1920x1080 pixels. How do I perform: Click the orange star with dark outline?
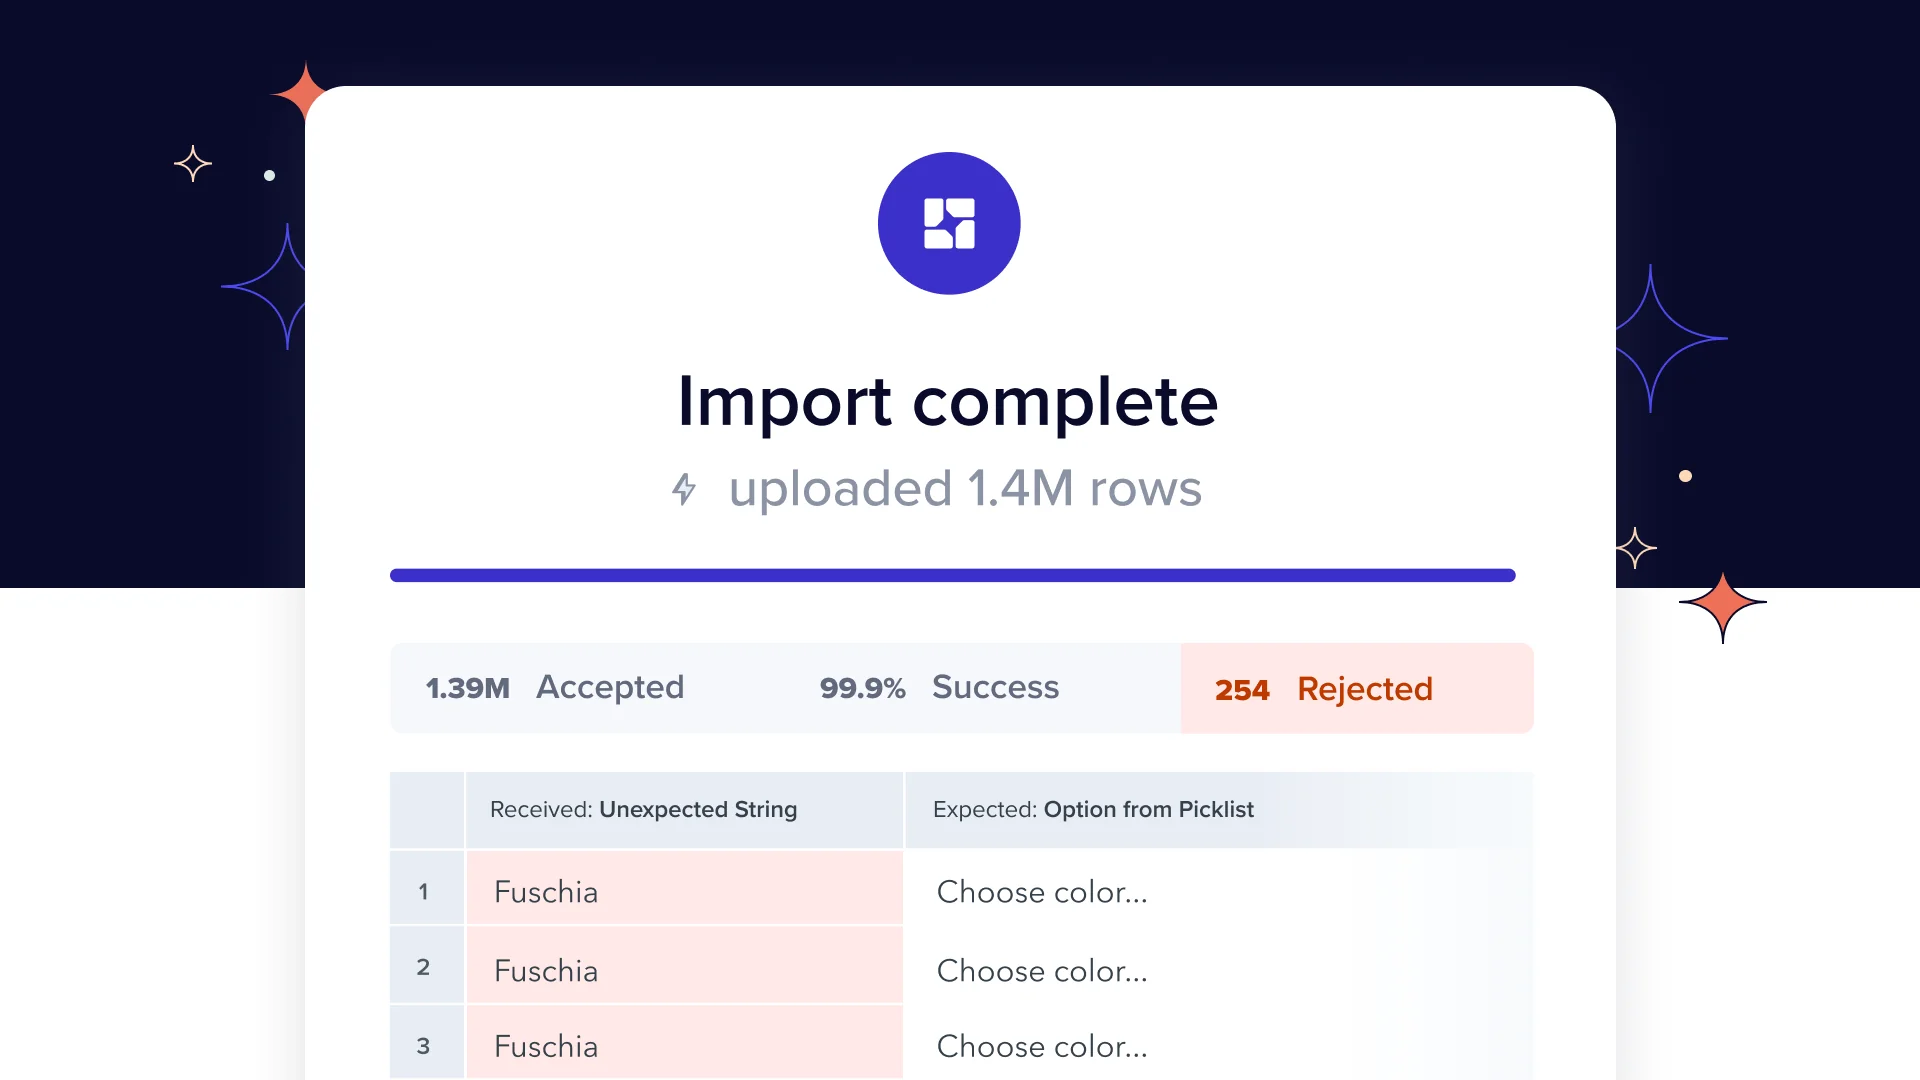tap(1722, 604)
